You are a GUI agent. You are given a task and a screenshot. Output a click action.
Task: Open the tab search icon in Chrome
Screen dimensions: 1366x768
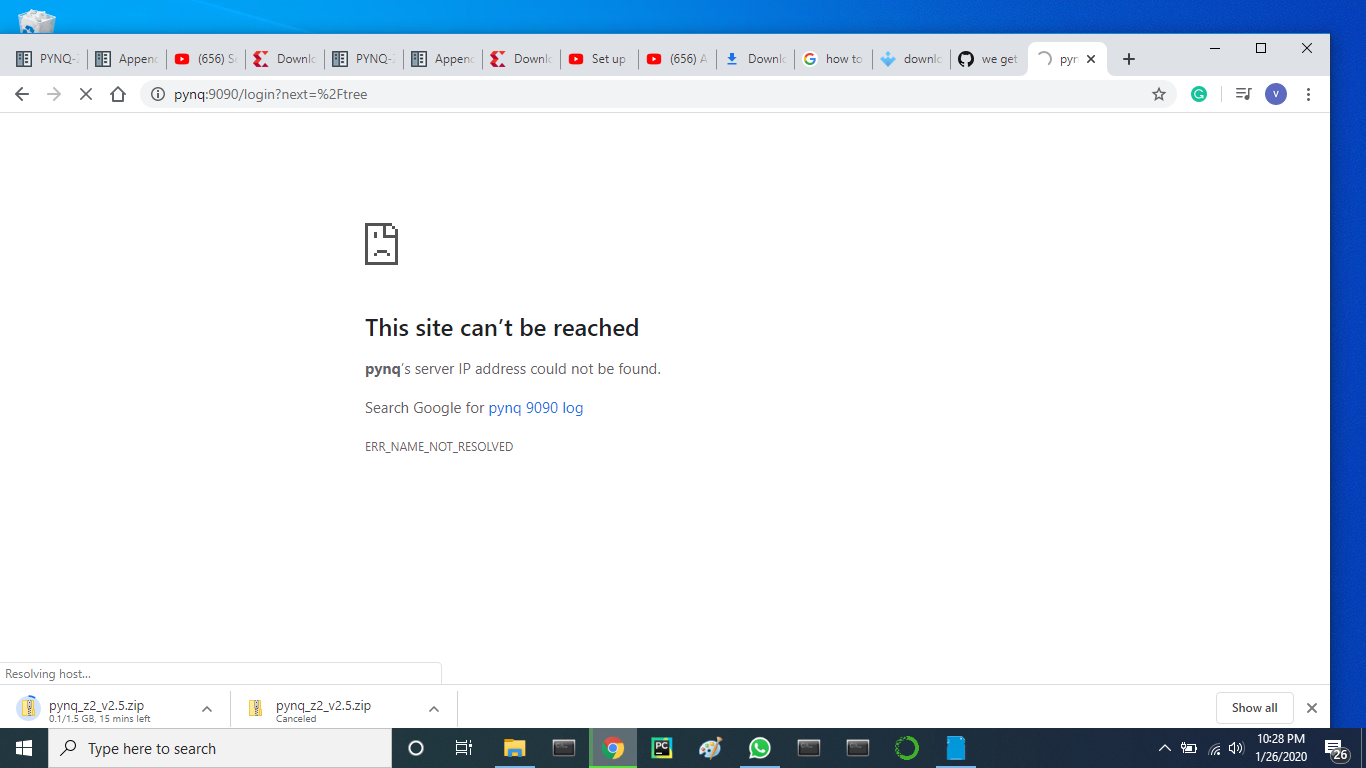click(x=1242, y=93)
